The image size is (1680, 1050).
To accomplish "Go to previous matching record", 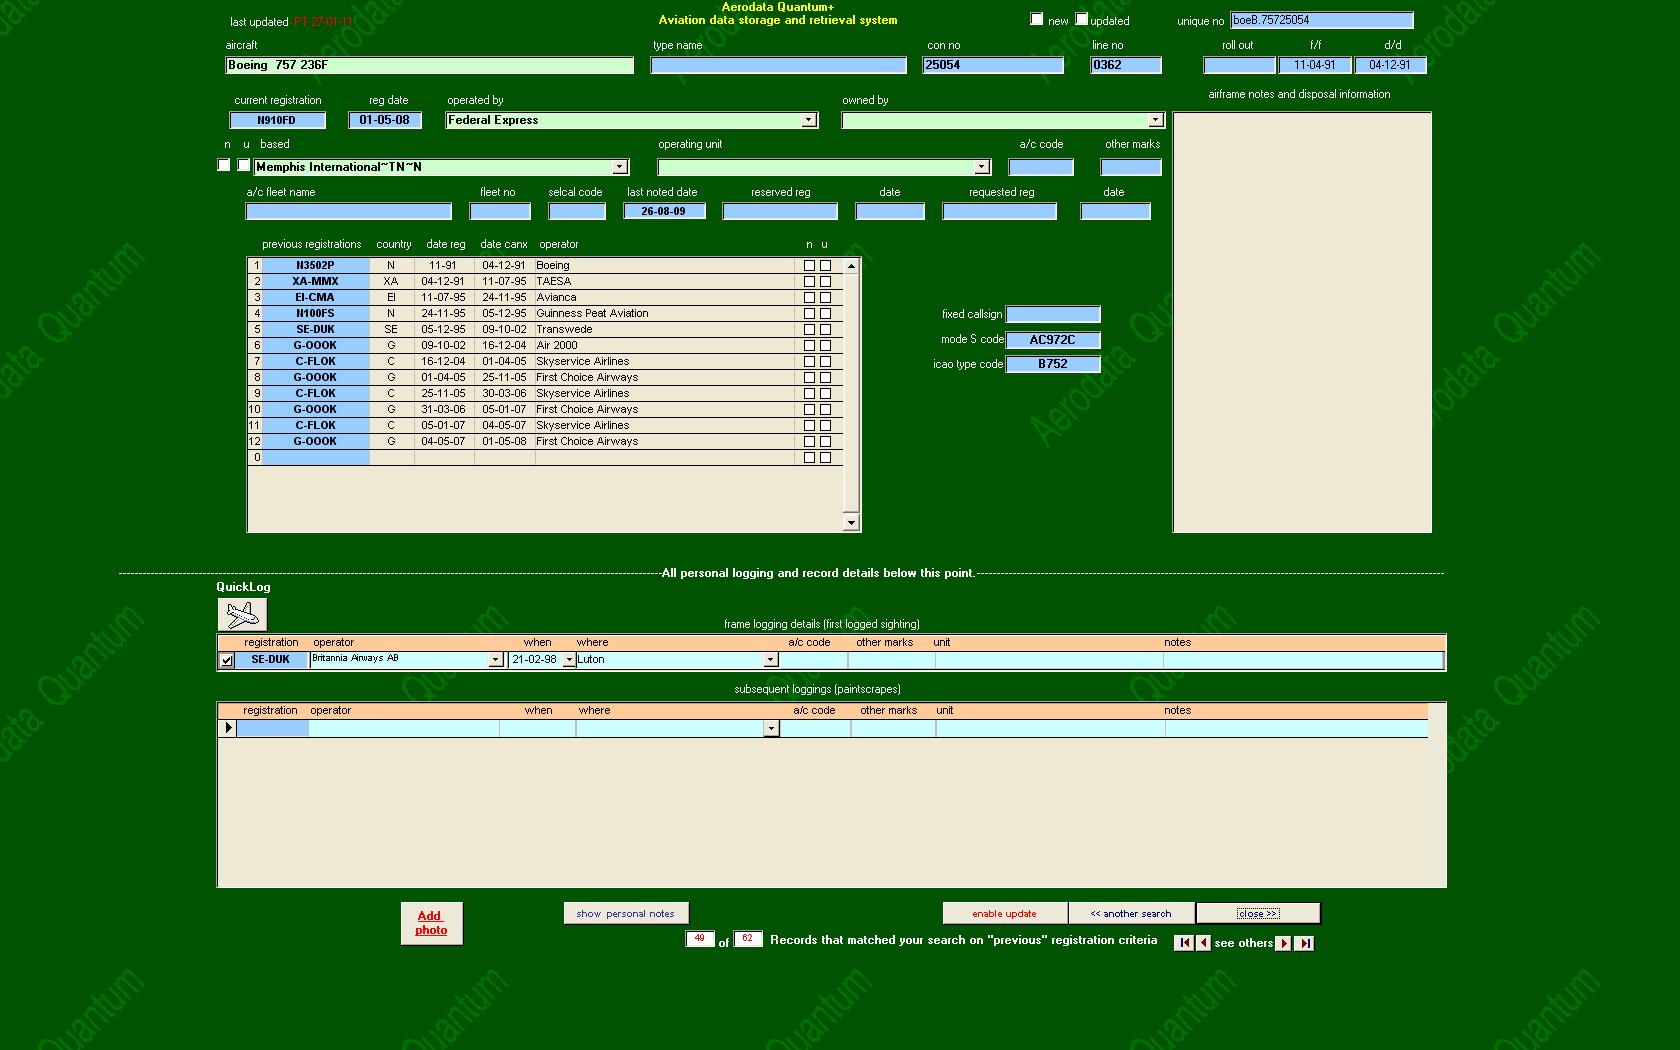I will point(1203,943).
